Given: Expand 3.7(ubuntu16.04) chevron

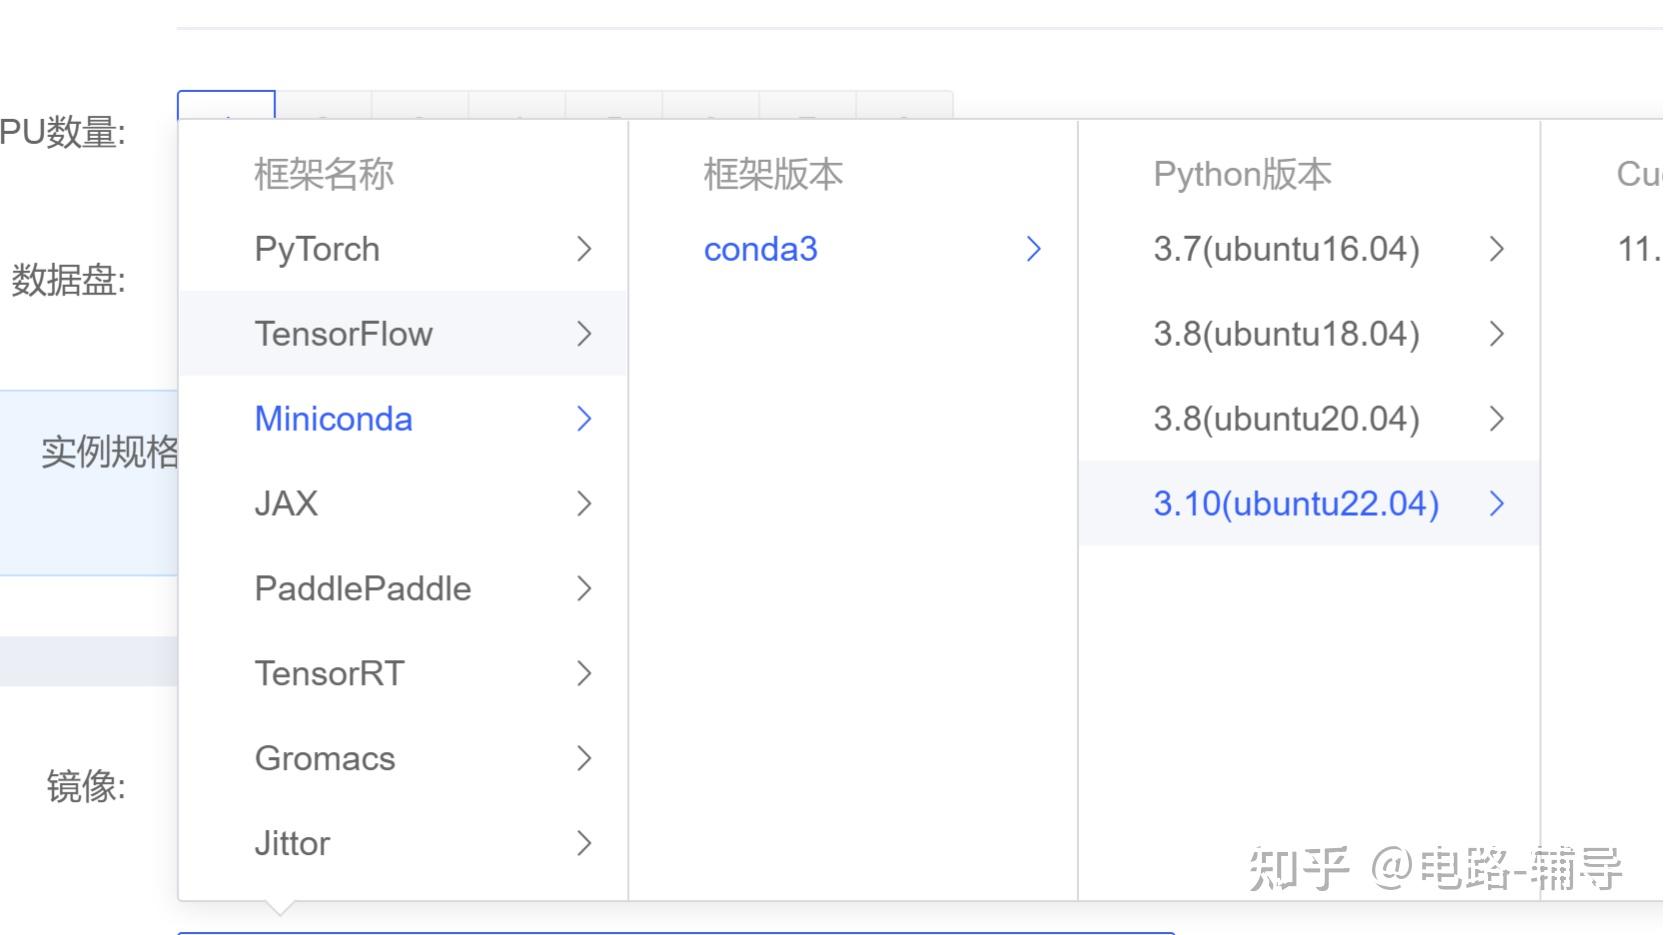Looking at the screenshot, I should pyautogui.click(x=1497, y=249).
